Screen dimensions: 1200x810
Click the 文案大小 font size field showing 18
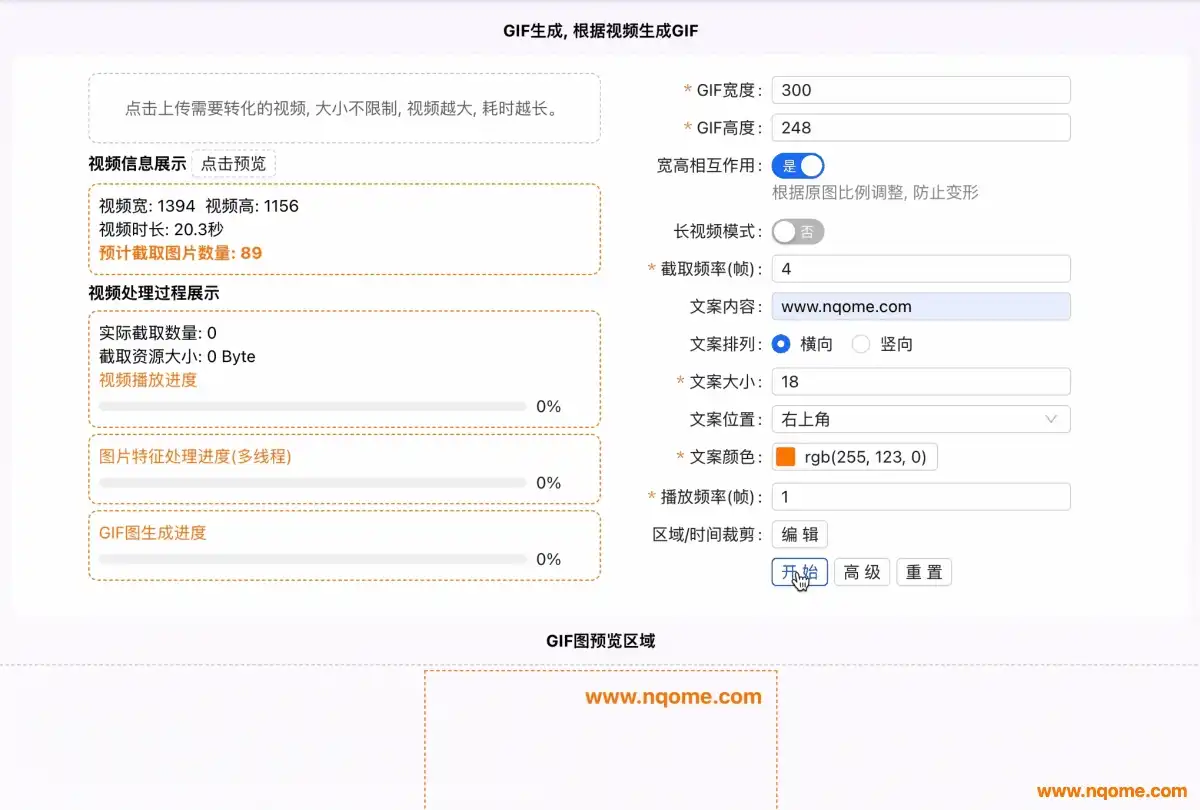click(920, 381)
